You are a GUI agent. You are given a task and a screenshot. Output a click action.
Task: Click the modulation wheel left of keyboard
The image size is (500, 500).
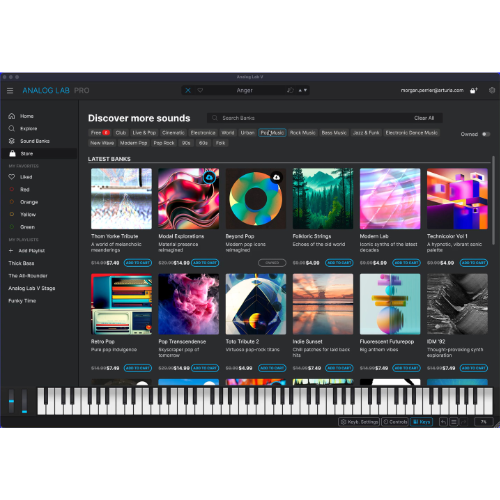(24, 402)
